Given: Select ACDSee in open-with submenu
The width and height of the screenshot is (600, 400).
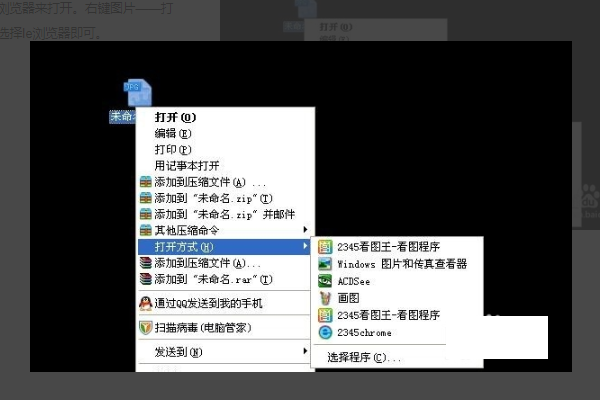Looking at the screenshot, I should point(354,281).
